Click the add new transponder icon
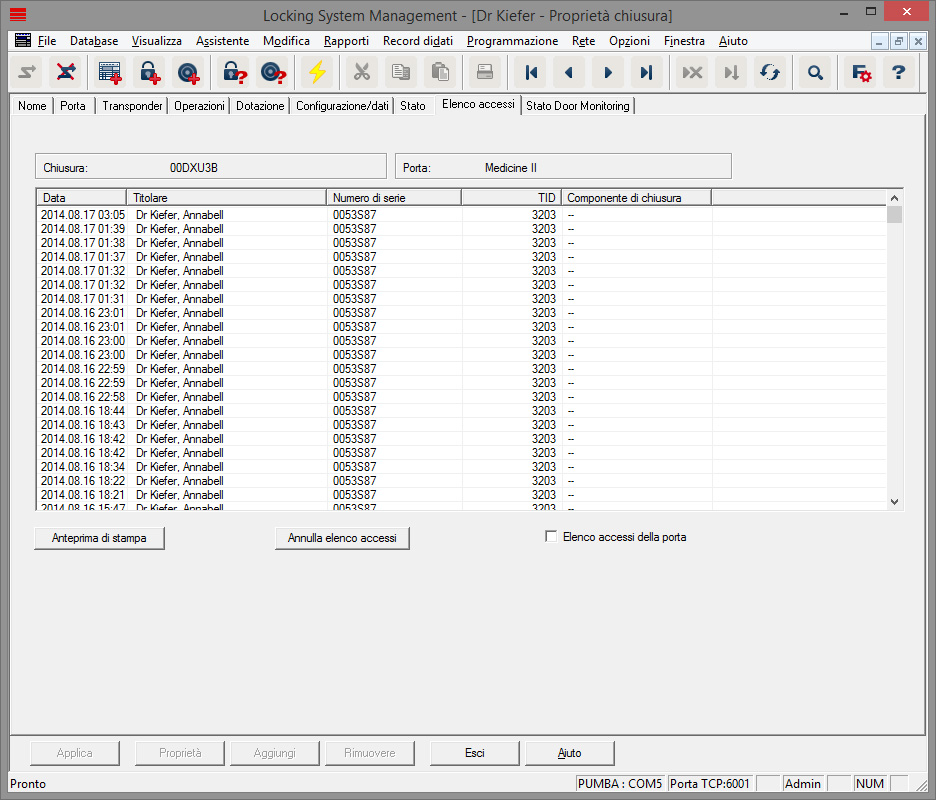936x800 pixels. 187,73
